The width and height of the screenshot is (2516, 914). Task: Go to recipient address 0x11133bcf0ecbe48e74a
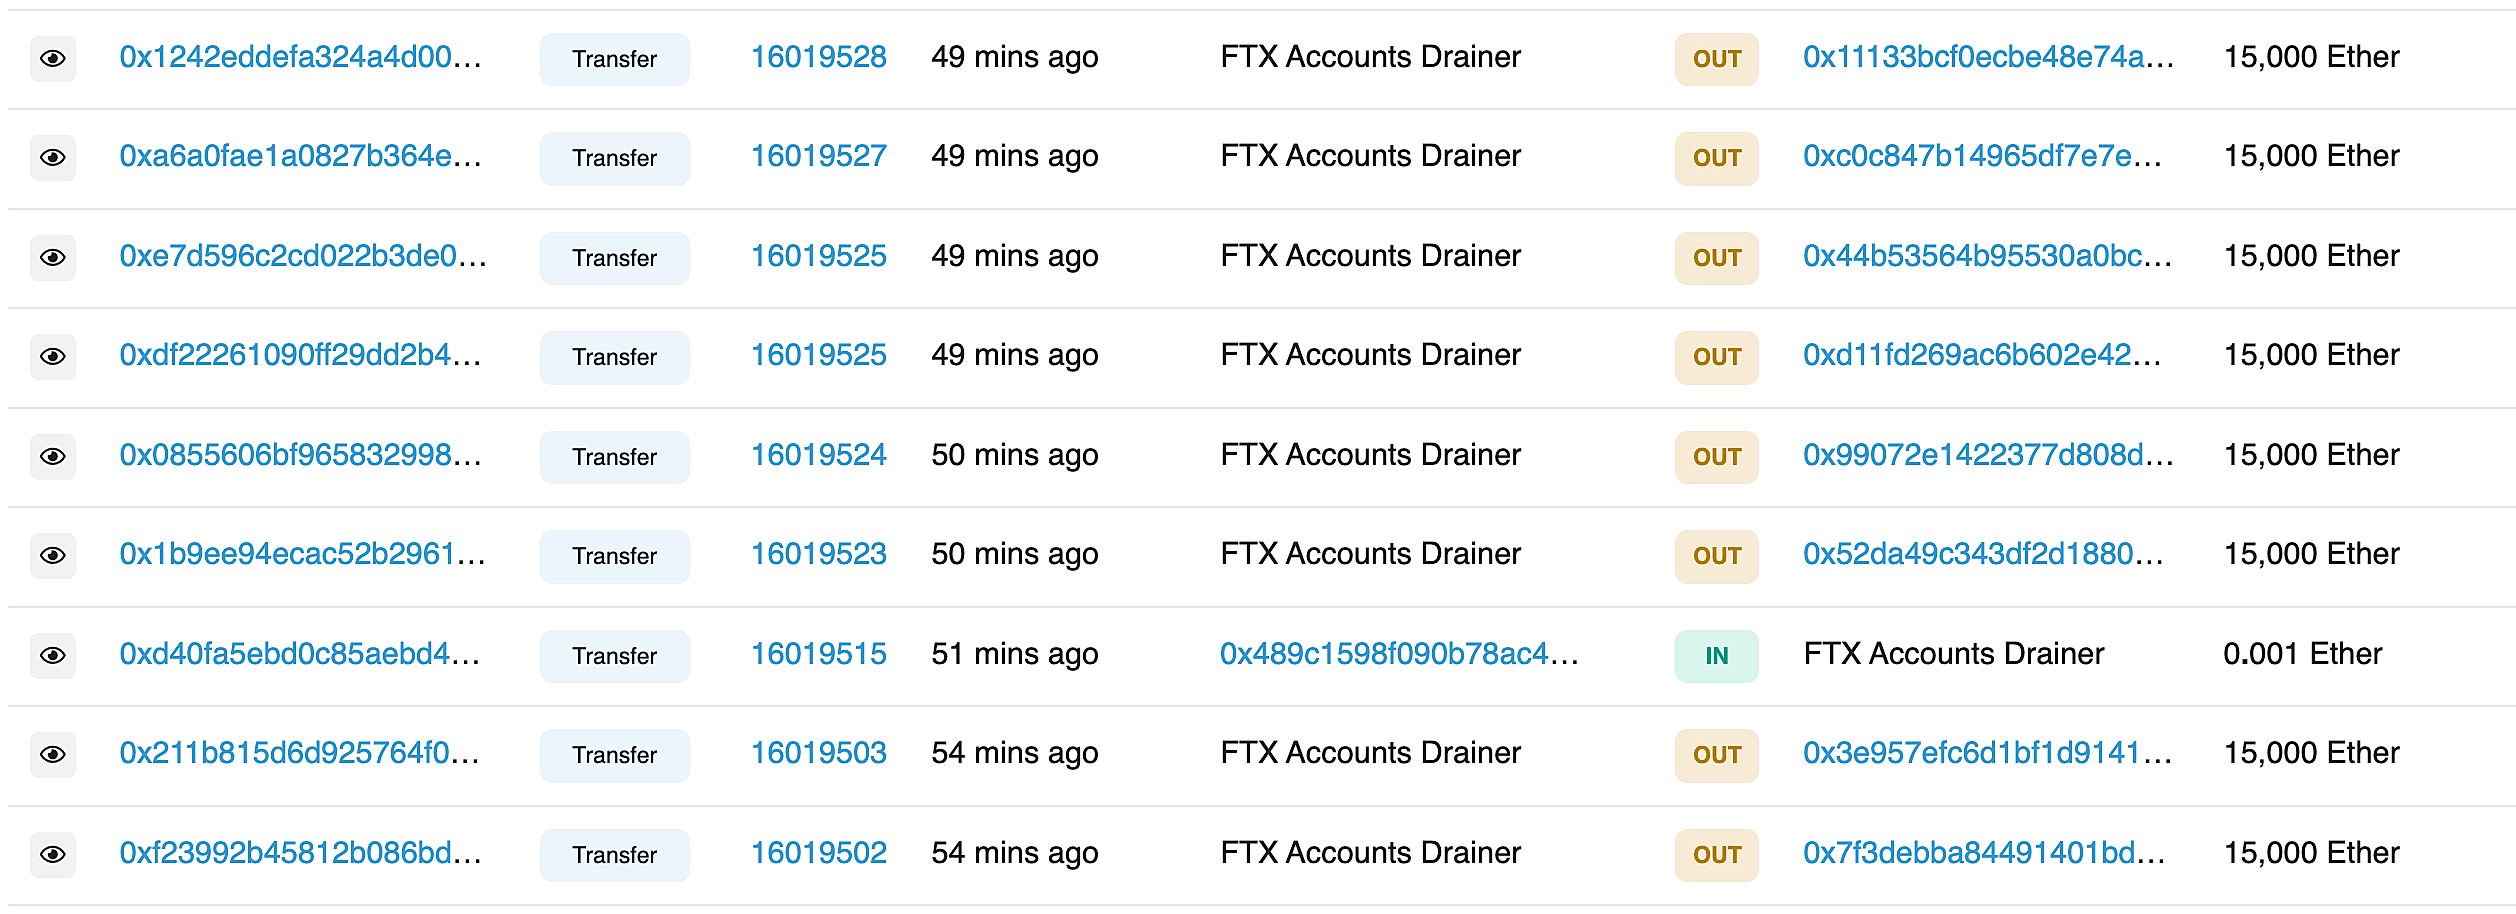[1988, 57]
